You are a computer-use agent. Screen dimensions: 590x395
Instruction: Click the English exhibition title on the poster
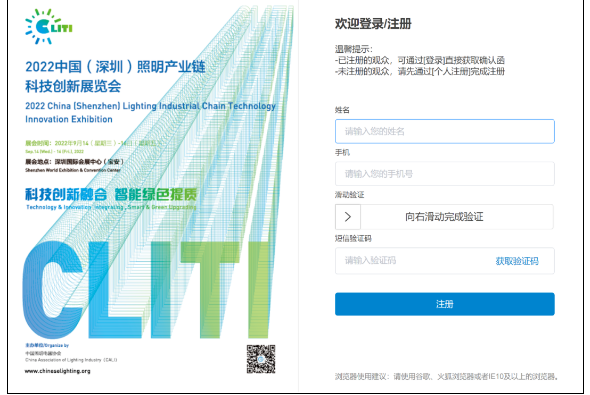point(150,112)
